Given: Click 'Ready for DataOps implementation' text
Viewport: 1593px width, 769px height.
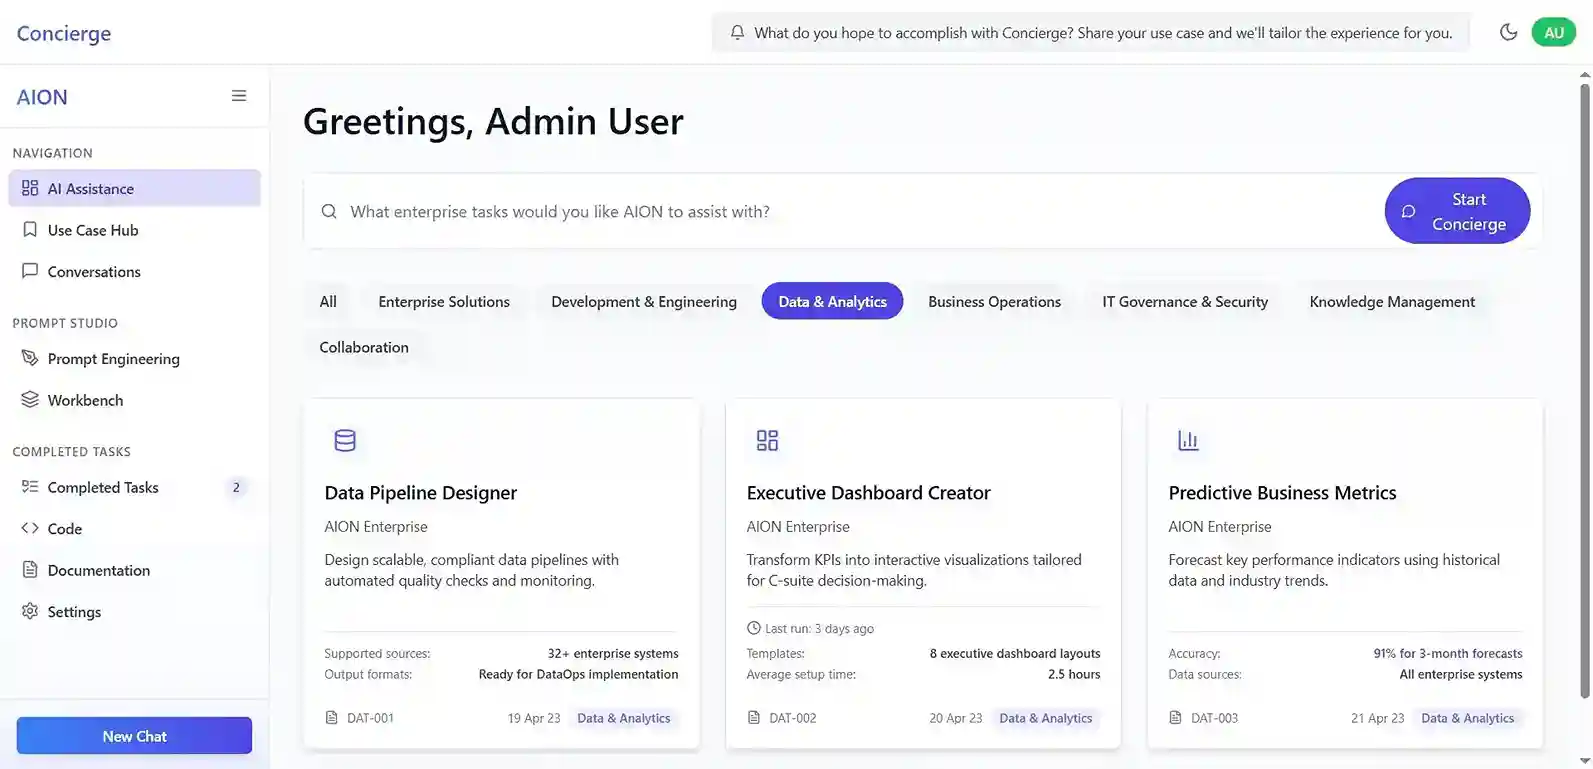Looking at the screenshot, I should coord(578,674).
